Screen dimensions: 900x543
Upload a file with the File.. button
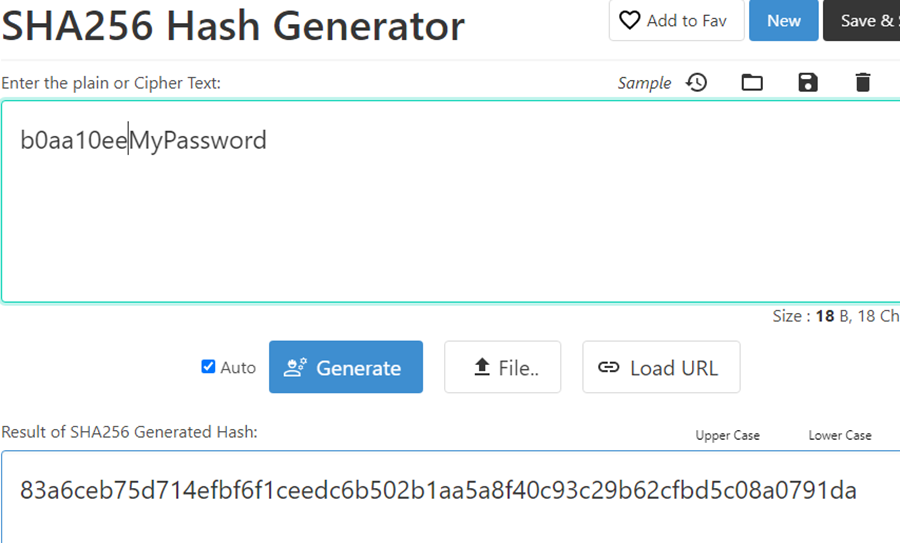[502, 368]
